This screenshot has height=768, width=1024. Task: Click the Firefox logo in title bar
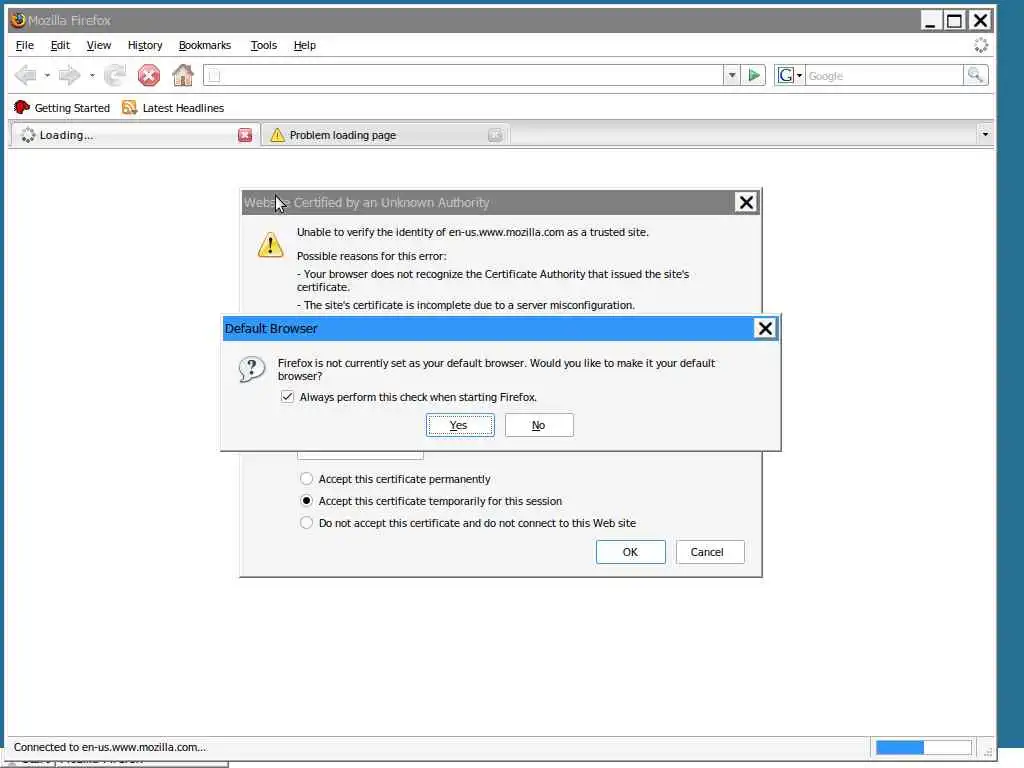(x=18, y=20)
